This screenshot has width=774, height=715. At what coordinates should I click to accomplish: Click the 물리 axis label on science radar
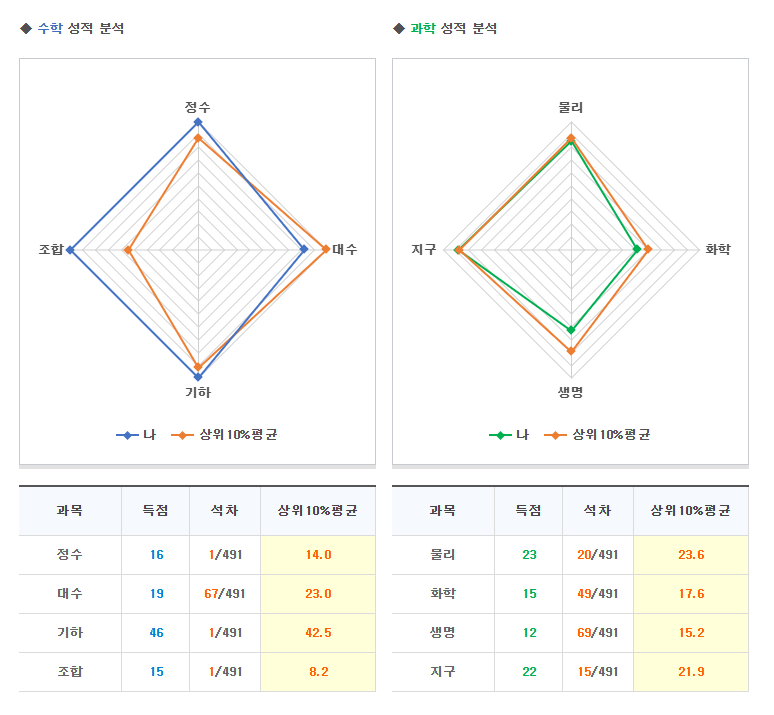(x=571, y=108)
